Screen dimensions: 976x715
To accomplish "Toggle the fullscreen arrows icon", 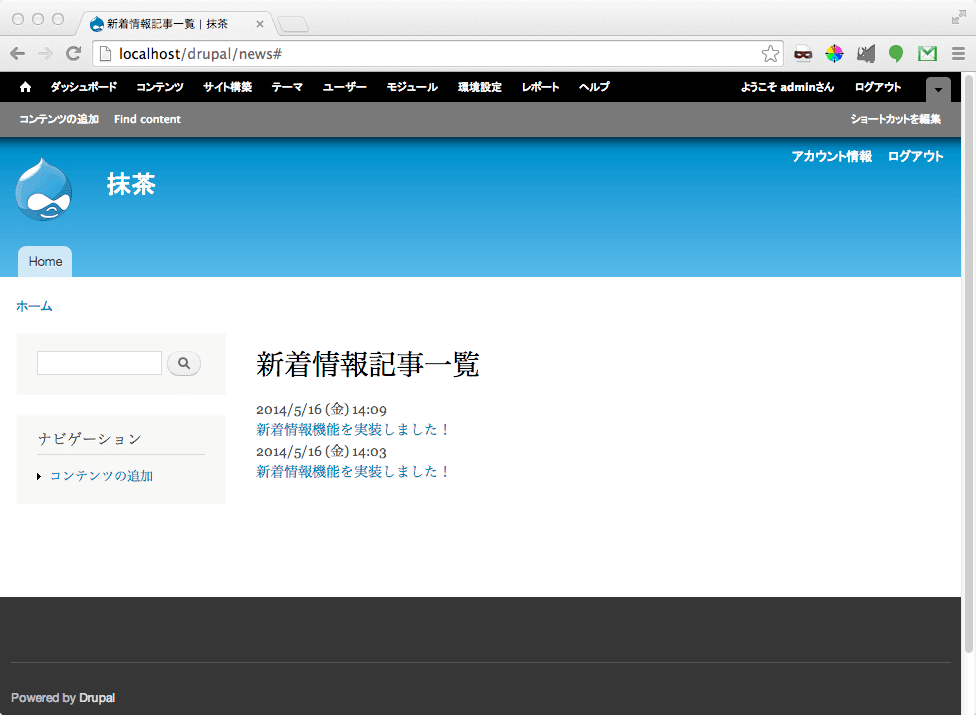I will 959,17.
